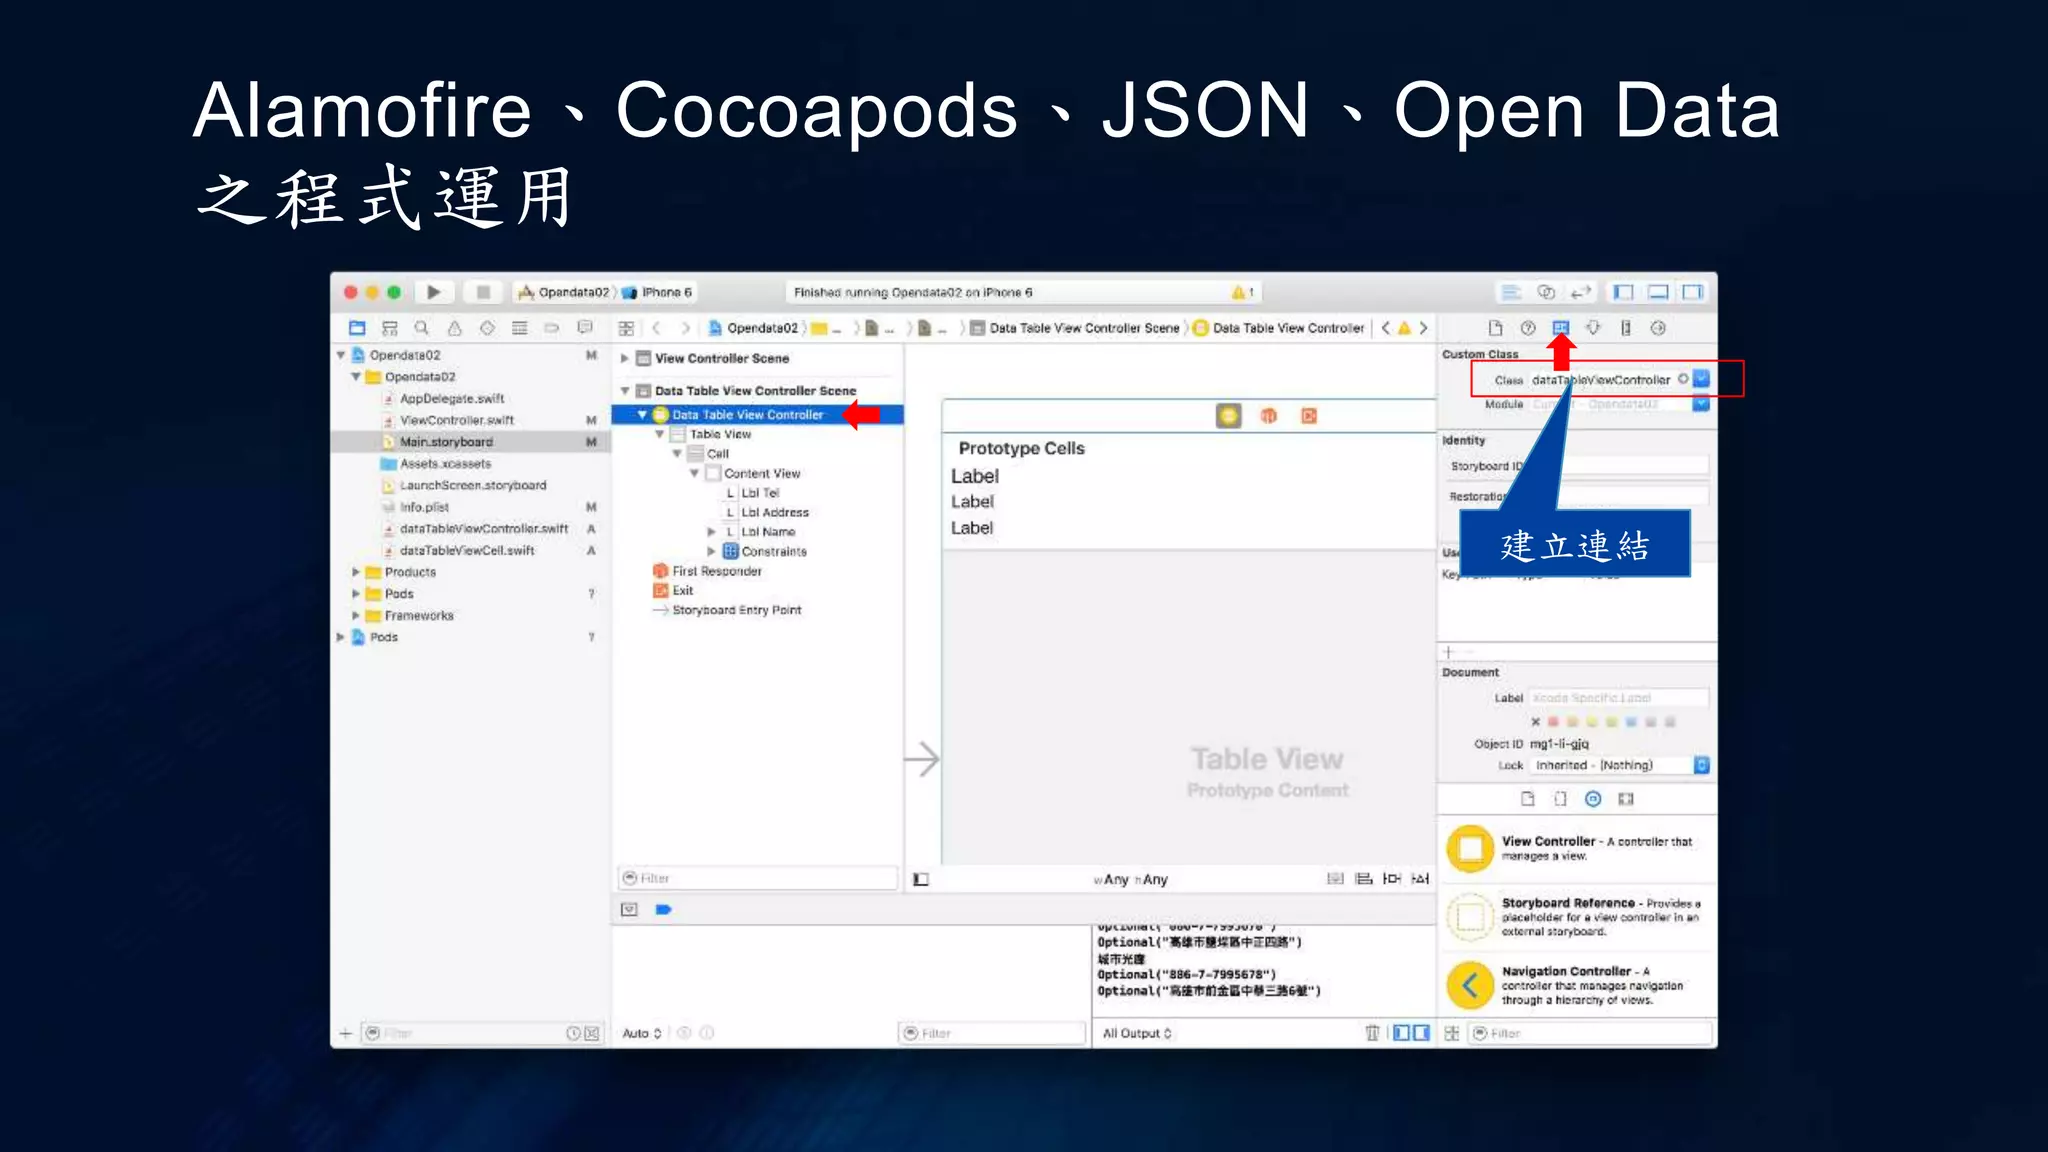Show the File inspector

click(x=1495, y=328)
